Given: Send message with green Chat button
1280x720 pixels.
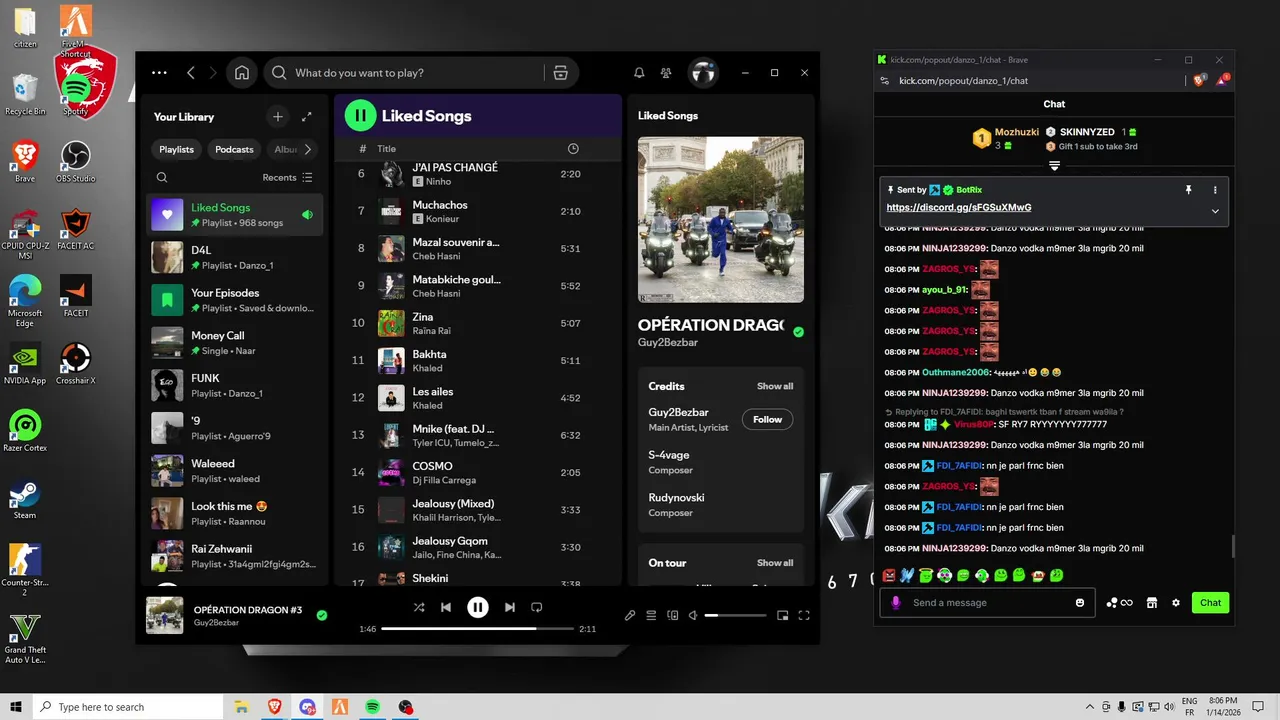Looking at the screenshot, I should [1210, 603].
